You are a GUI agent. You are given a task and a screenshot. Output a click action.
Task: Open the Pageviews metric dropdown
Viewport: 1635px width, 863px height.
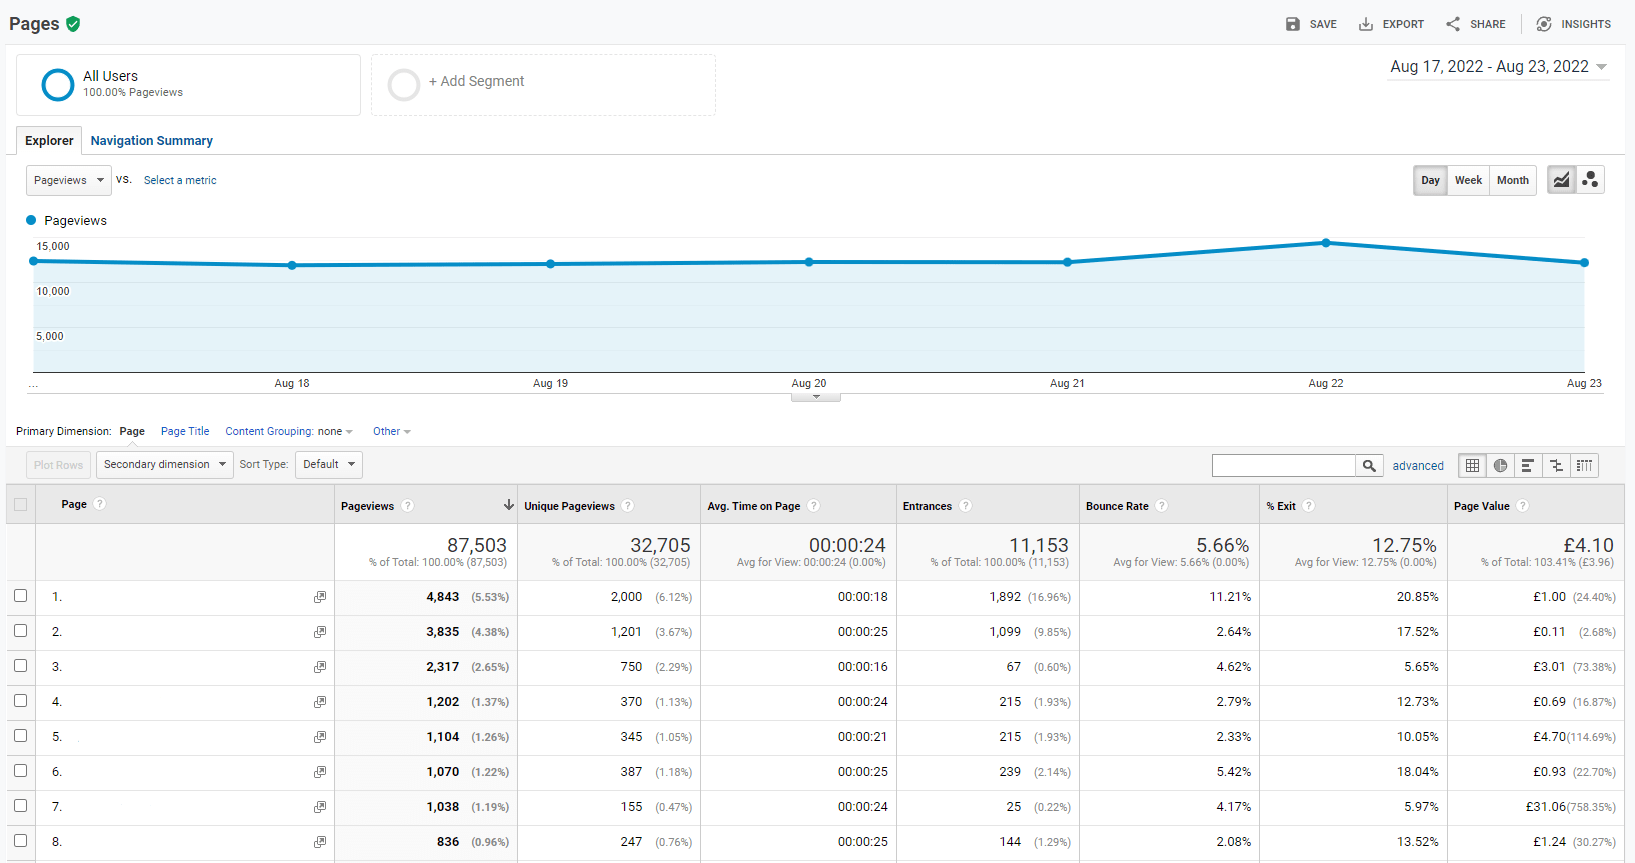(x=68, y=180)
